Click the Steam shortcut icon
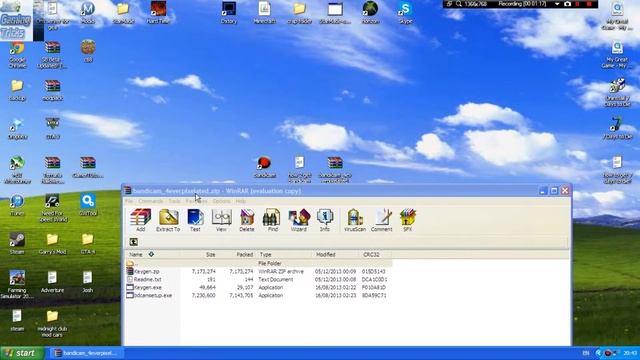The image size is (640, 360). [17, 243]
